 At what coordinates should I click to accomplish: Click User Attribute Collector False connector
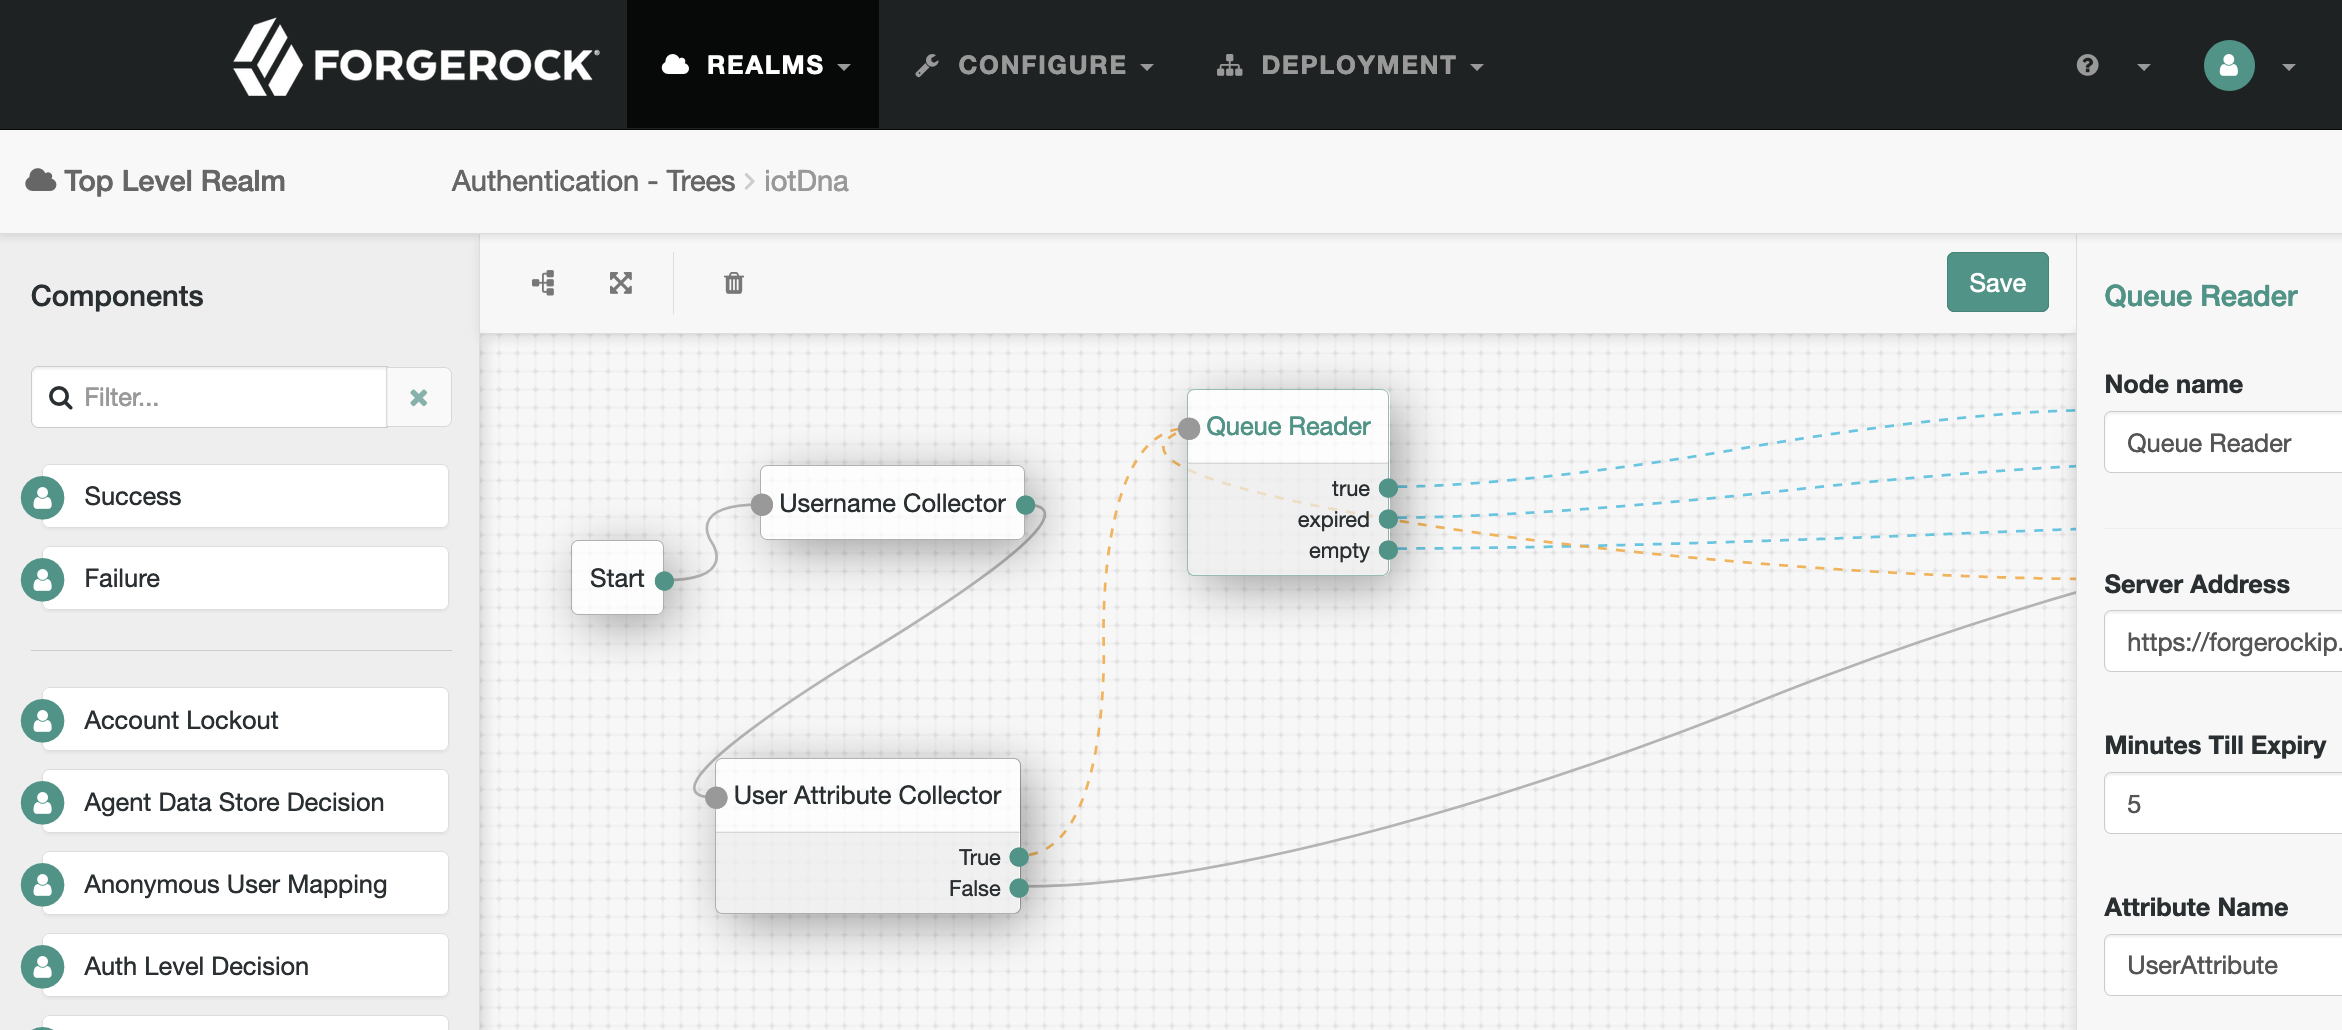[x=1019, y=888]
